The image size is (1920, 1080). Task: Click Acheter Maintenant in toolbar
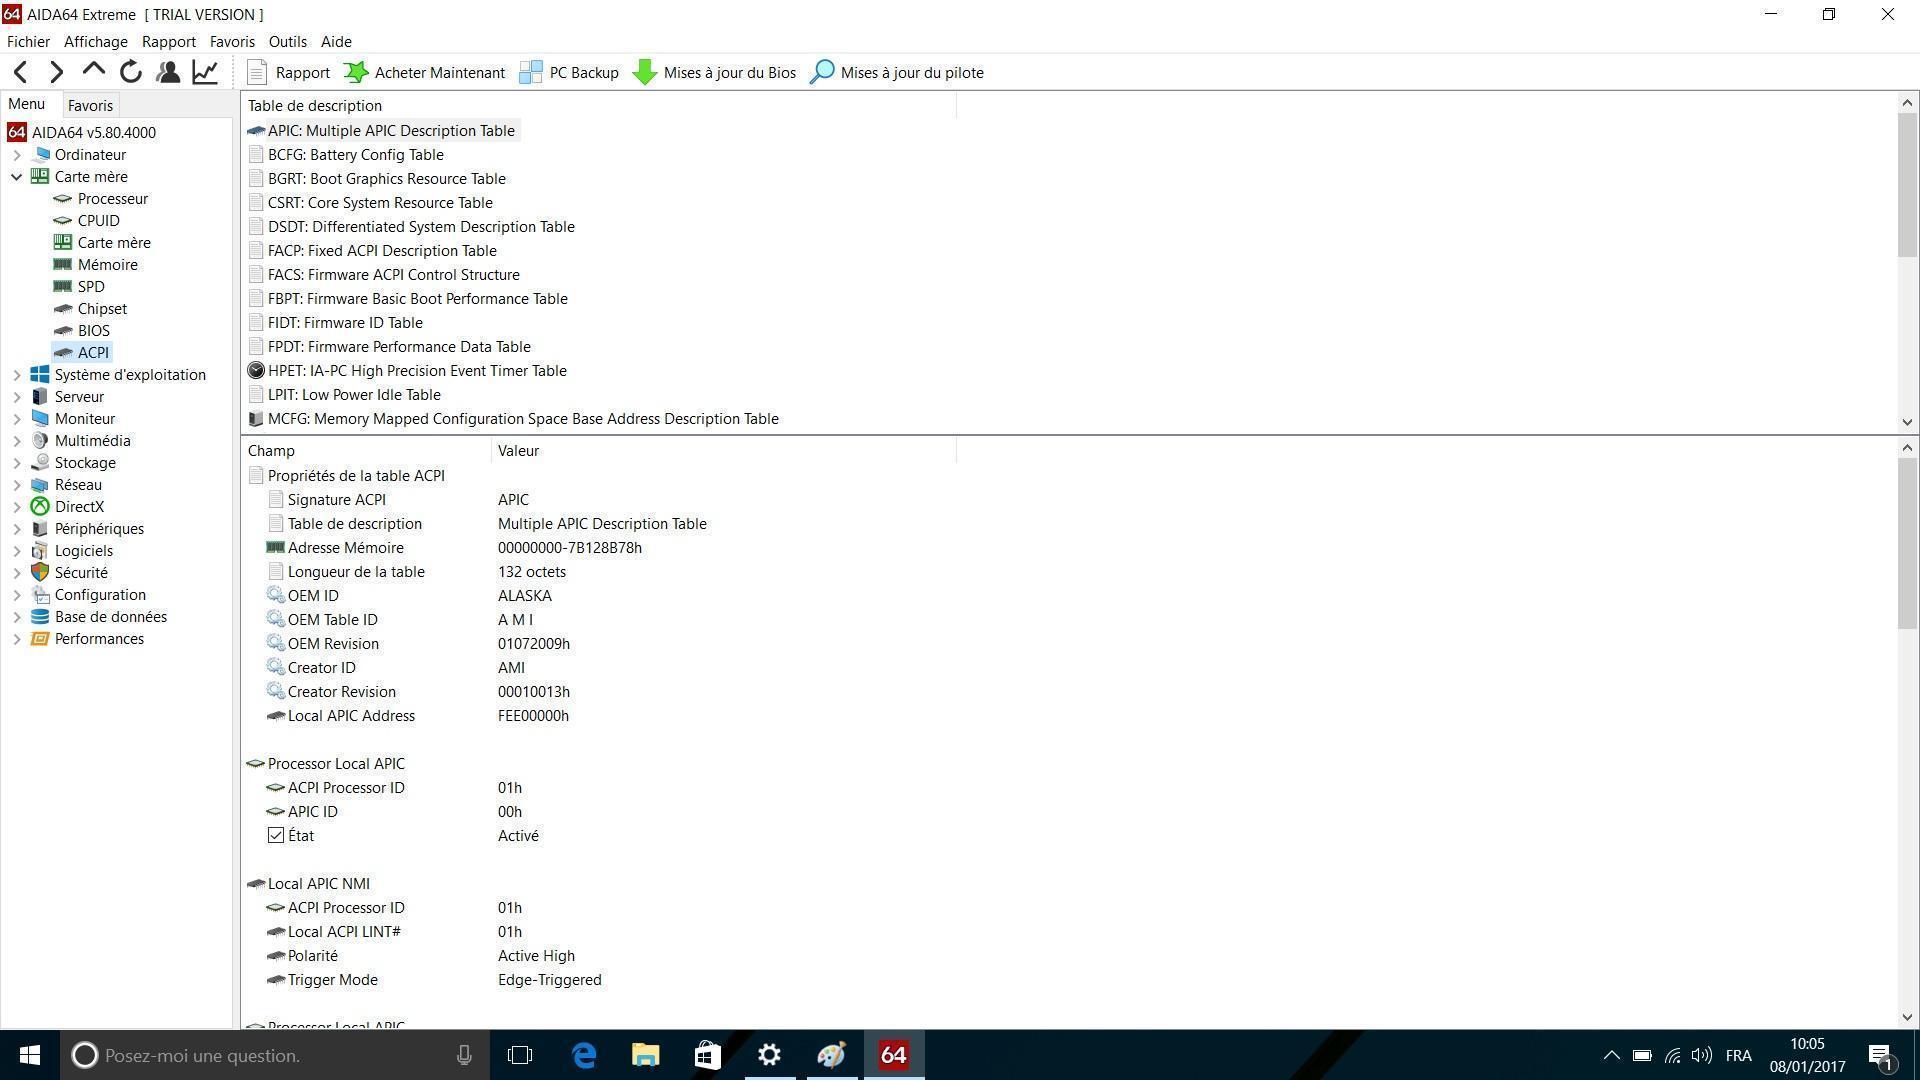coord(425,72)
